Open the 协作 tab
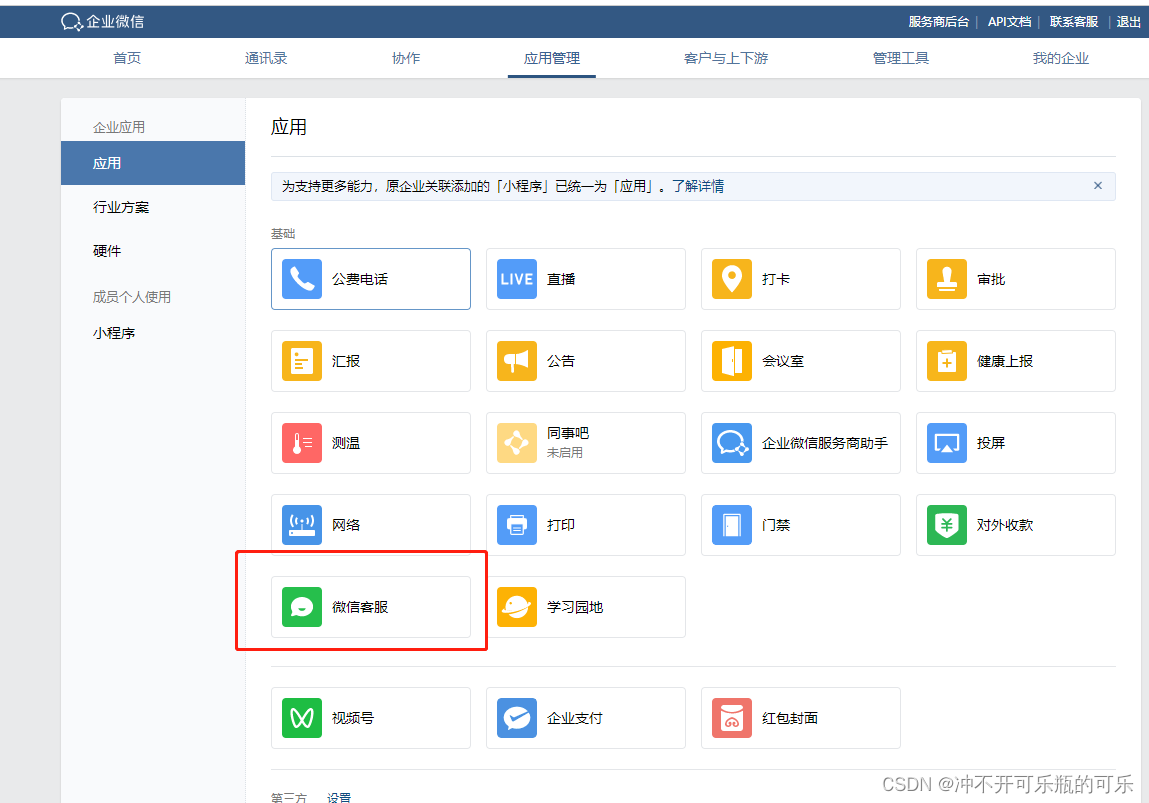This screenshot has width=1149, height=803. (x=406, y=58)
